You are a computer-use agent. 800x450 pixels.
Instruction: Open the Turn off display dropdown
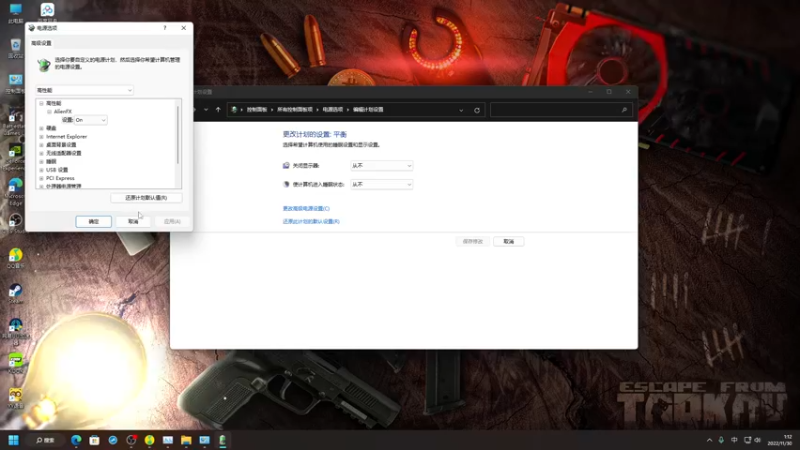pyautogui.click(x=381, y=166)
